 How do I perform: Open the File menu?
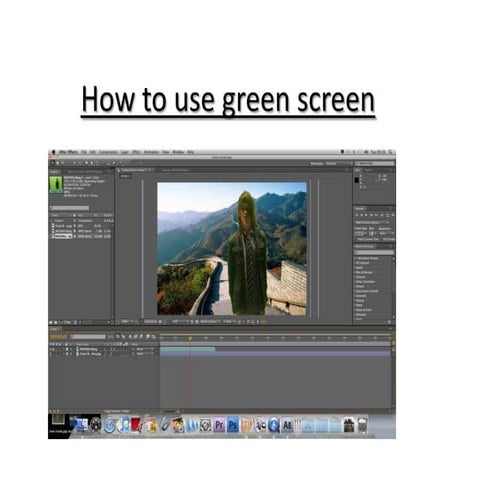[x=84, y=152]
